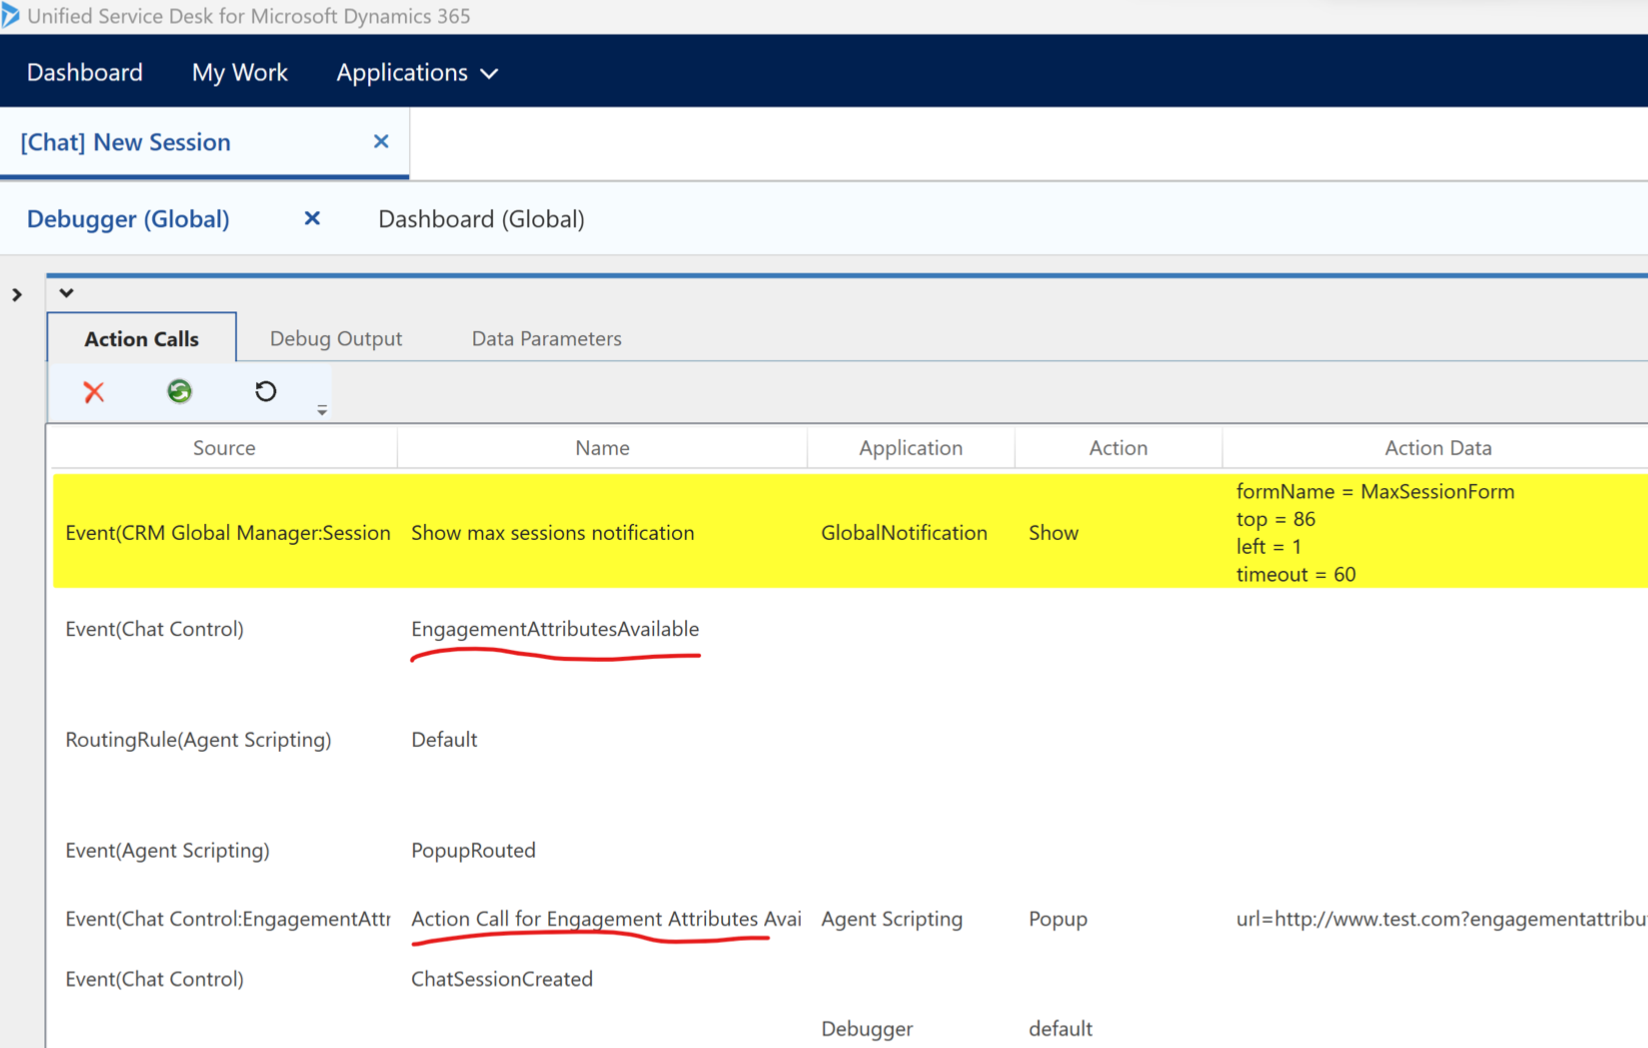Screen dimensions: 1648x1048
Task: Click the green refresh icon in toolbar
Action: click(180, 391)
